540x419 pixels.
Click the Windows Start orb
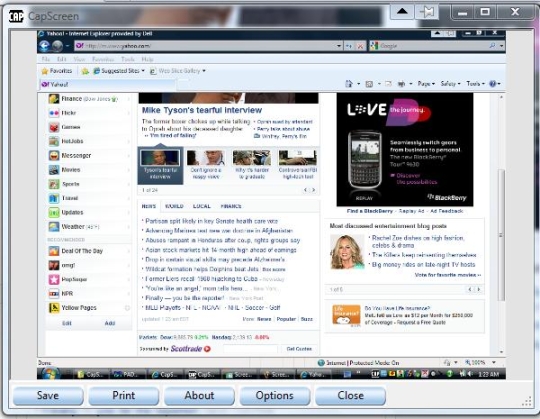(50, 374)
